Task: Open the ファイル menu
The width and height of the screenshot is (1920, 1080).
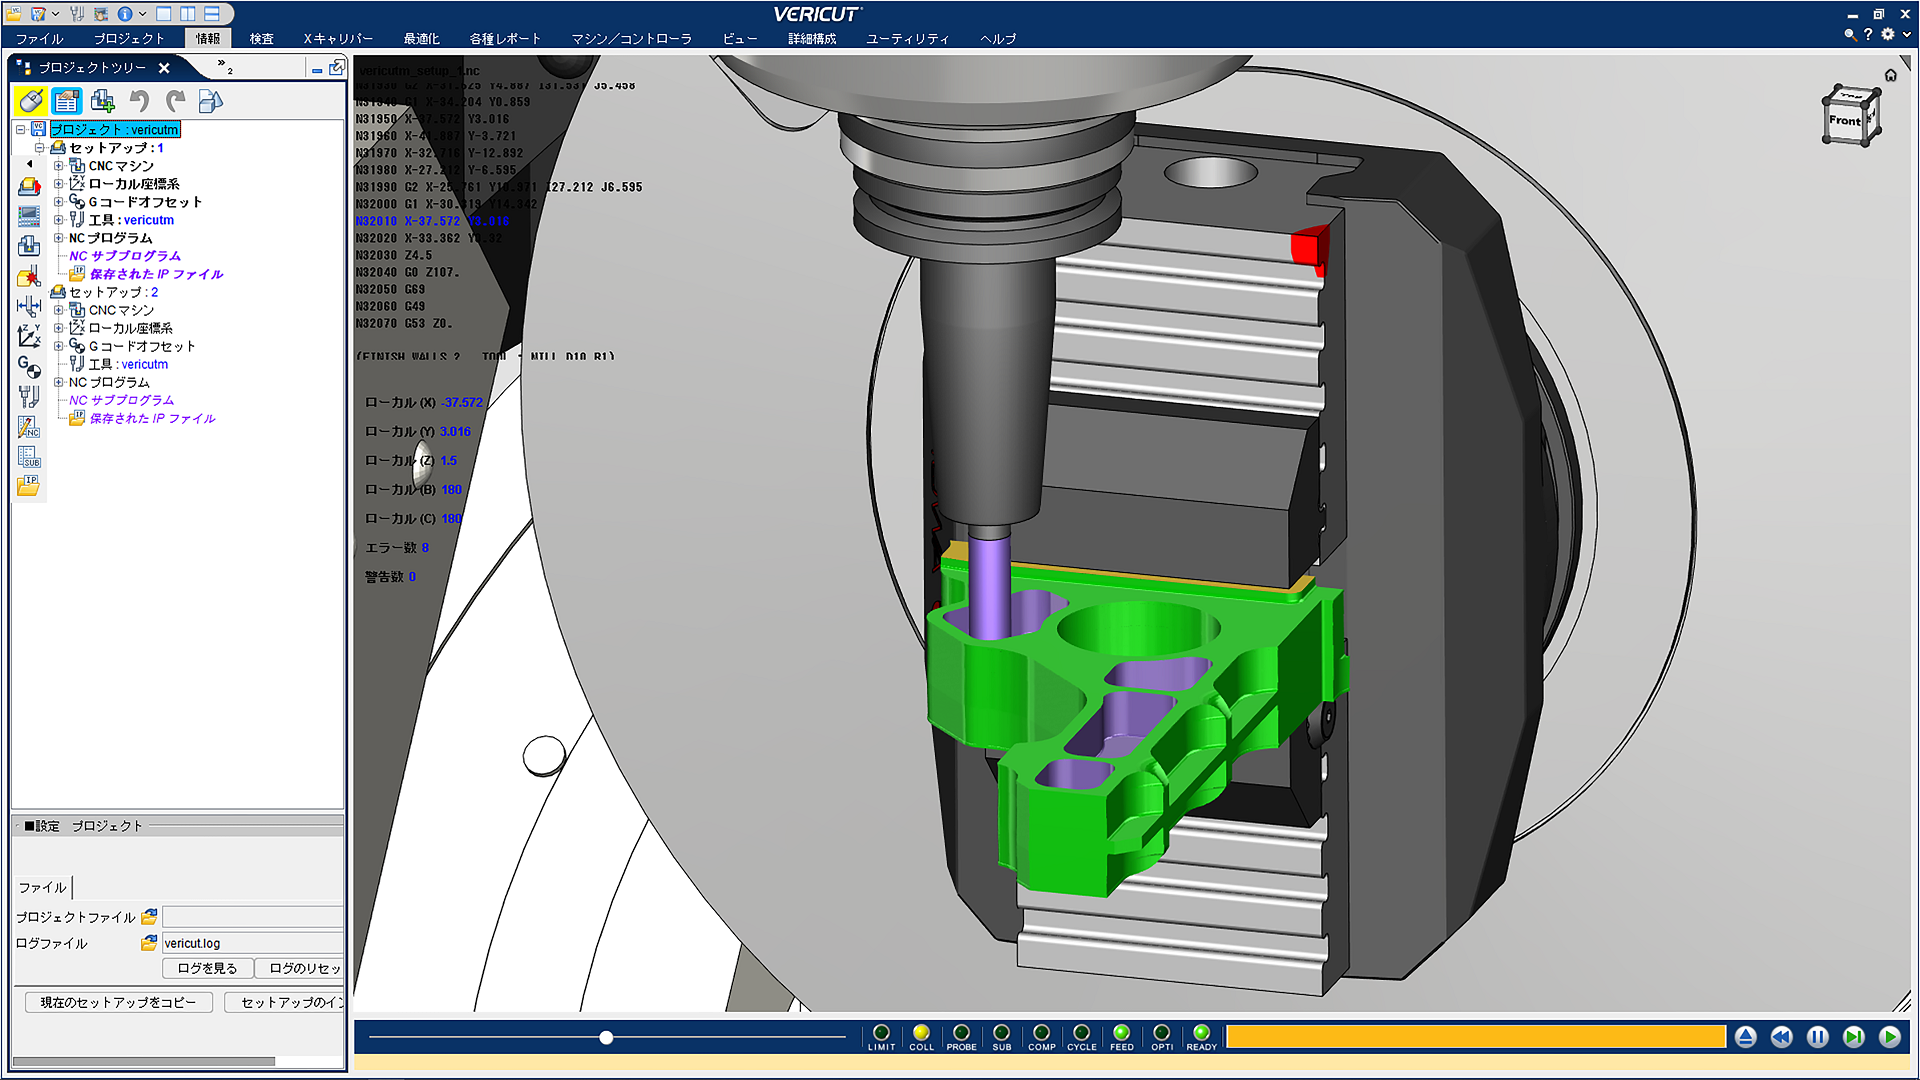Action: (x=40, y=39)
